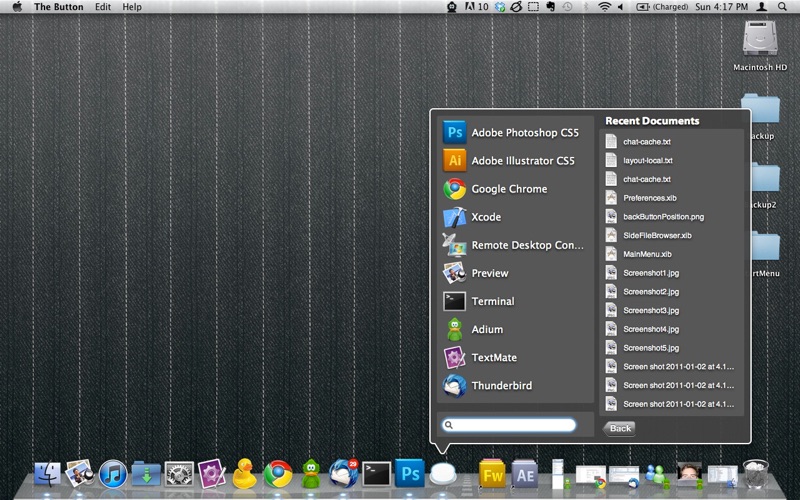
Task: Open the battery Charged status menu
Action: [x=662, y=7]
